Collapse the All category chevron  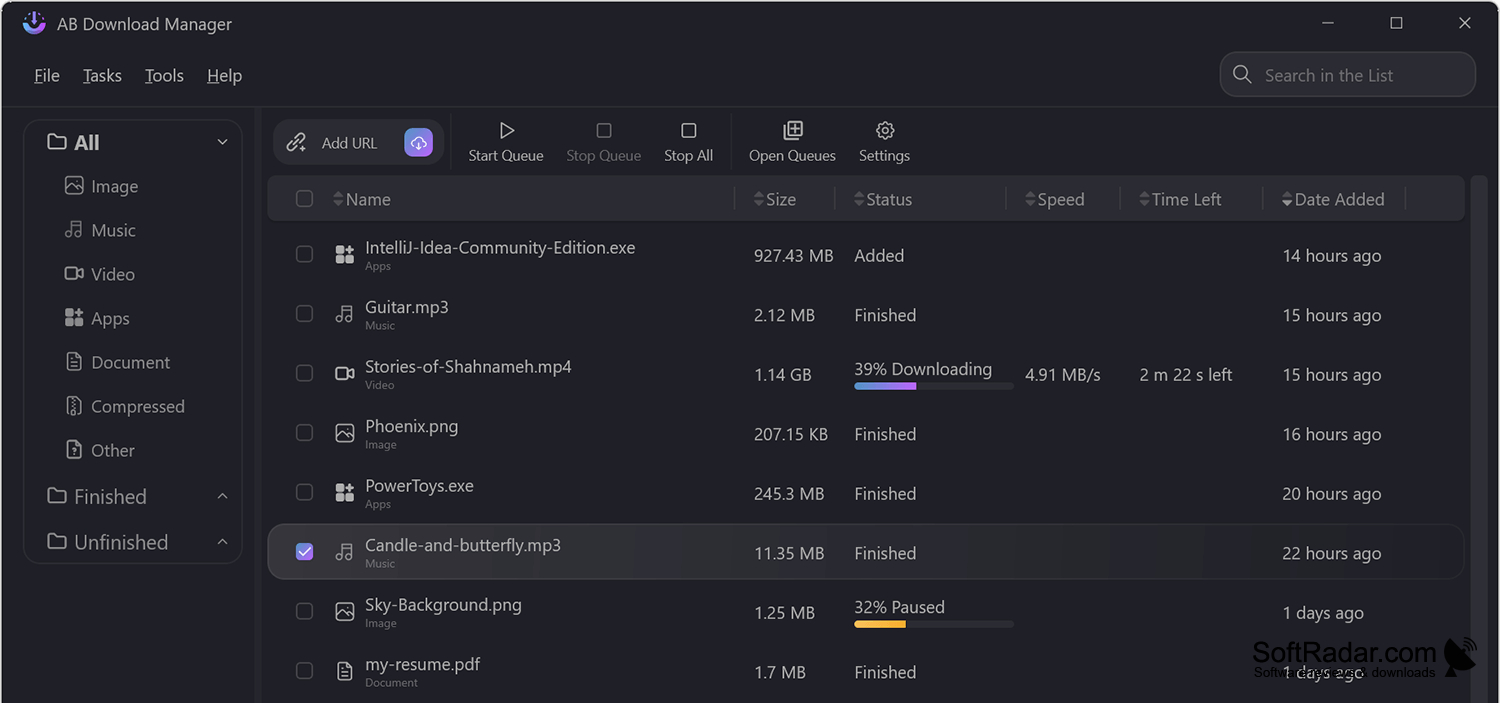[x=222, y=142]
